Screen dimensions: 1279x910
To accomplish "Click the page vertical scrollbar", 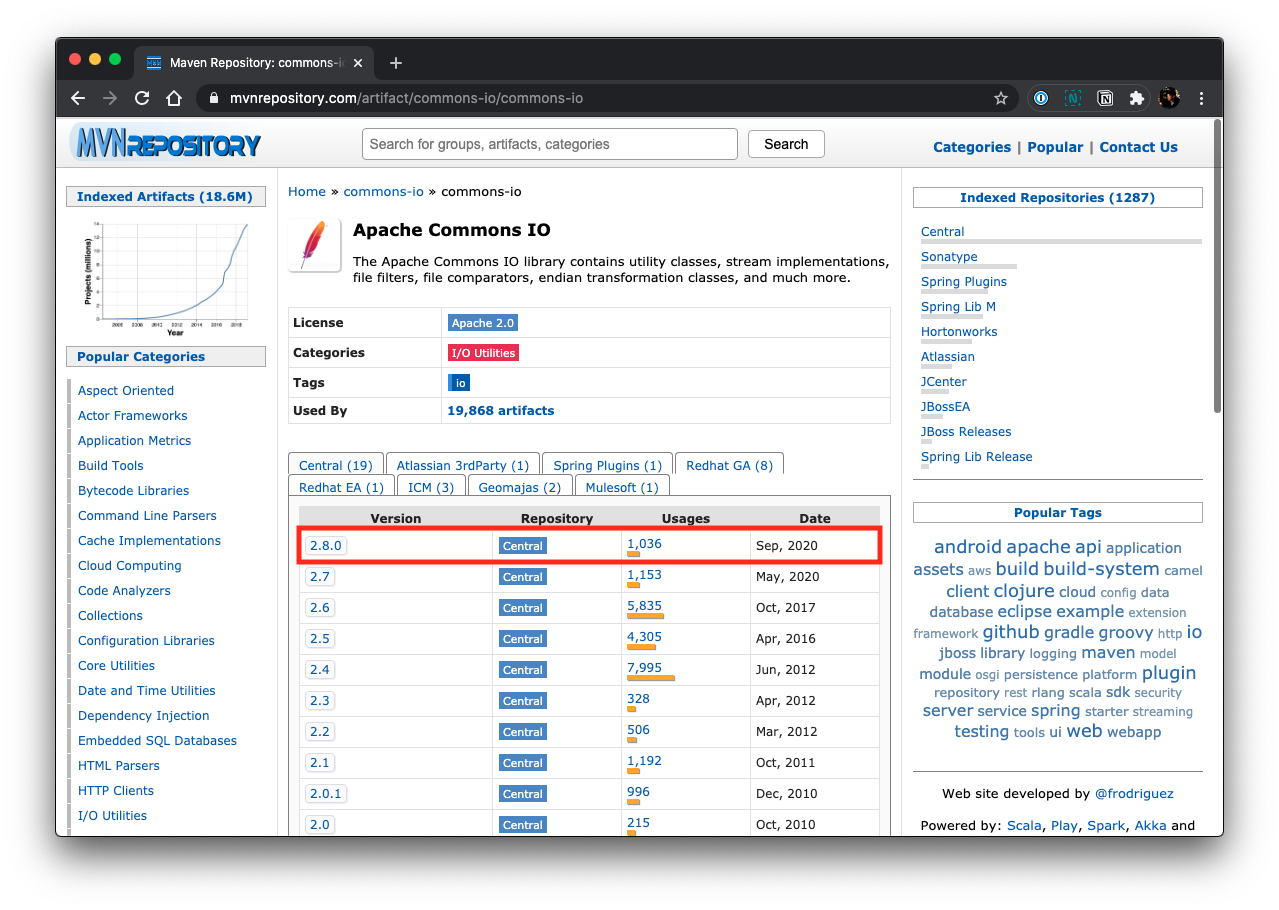I will [x=1216, y=270].
